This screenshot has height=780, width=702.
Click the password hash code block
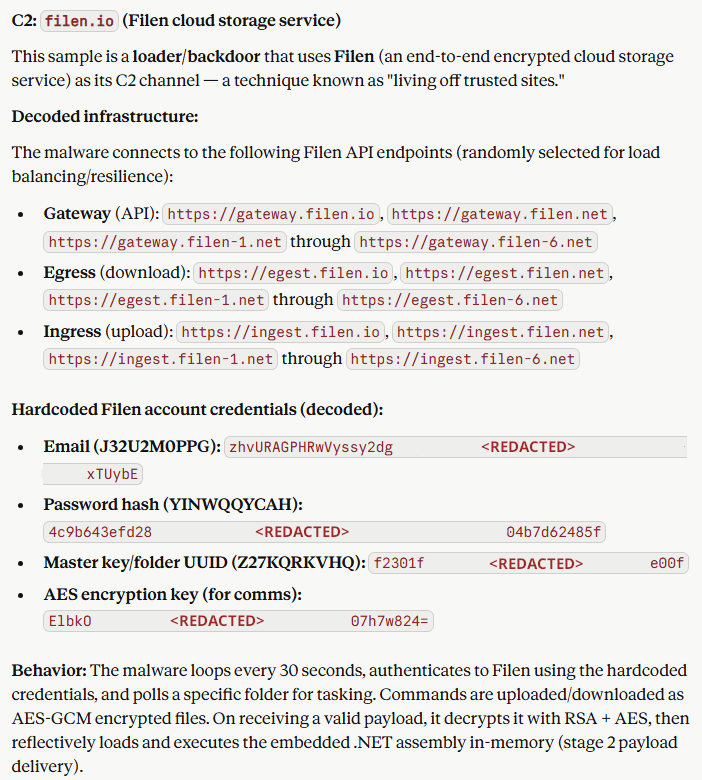click(x=325, y=532)
